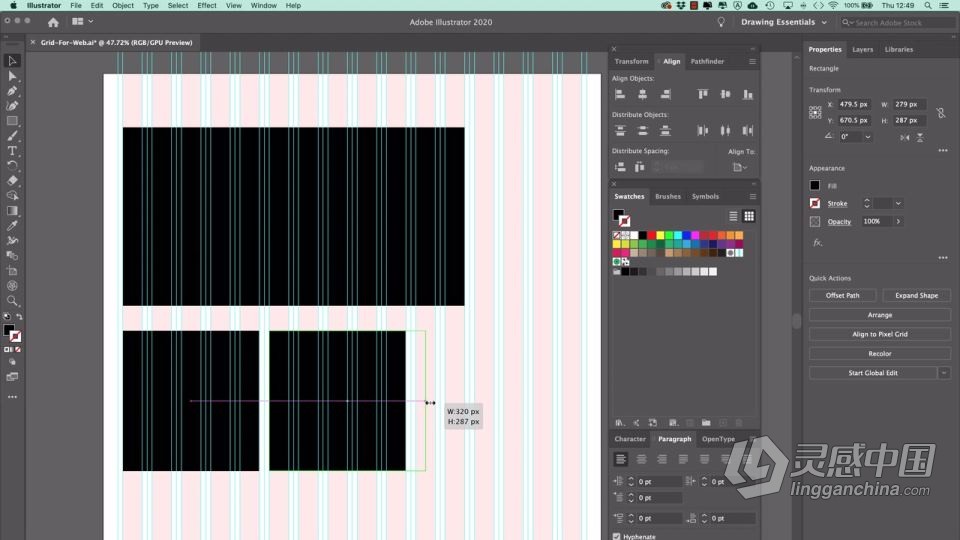
Task: Select the Curvature tool
Action: pos(12,106)
